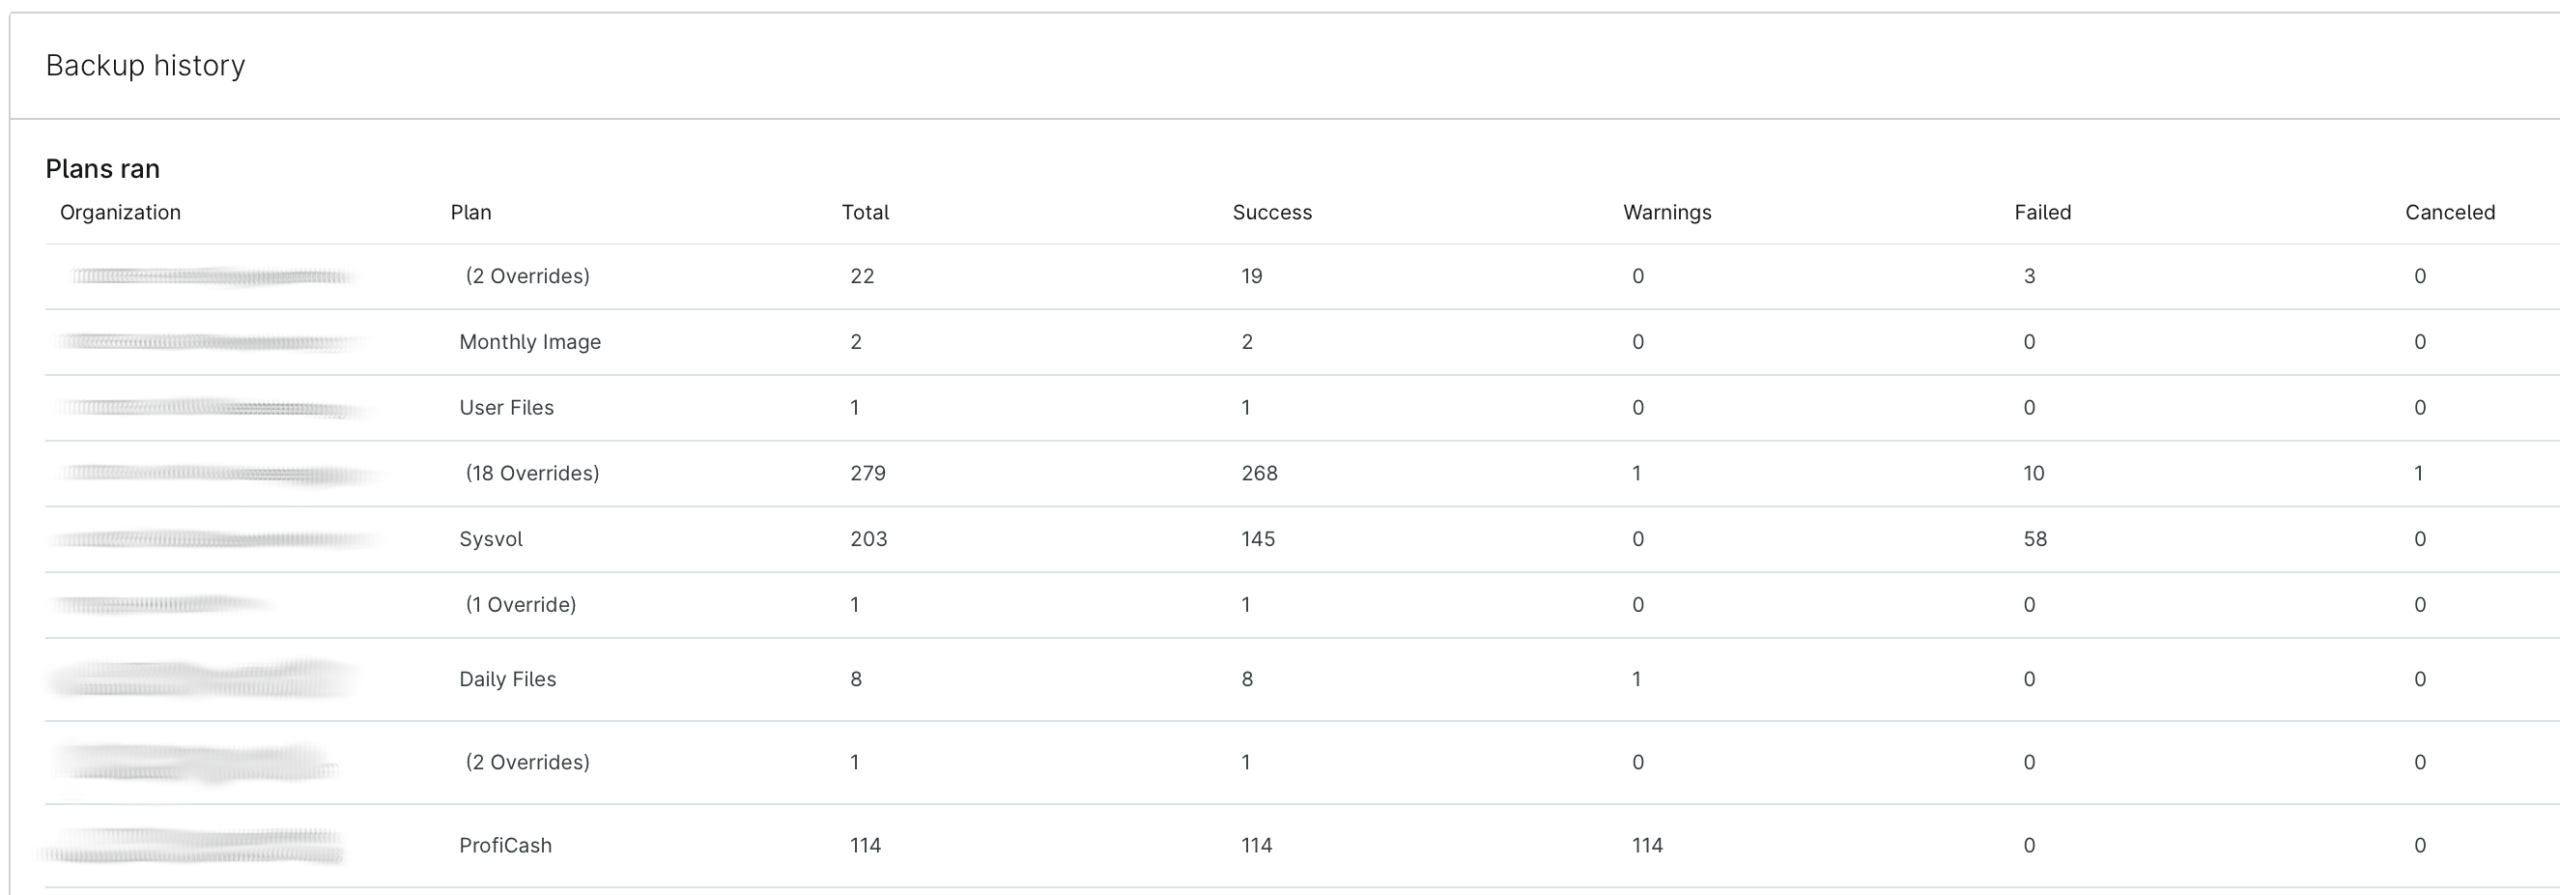Click the 114 warnings value for ProfiCash
Screen dimensions: 2560x895
point(1647,845)
